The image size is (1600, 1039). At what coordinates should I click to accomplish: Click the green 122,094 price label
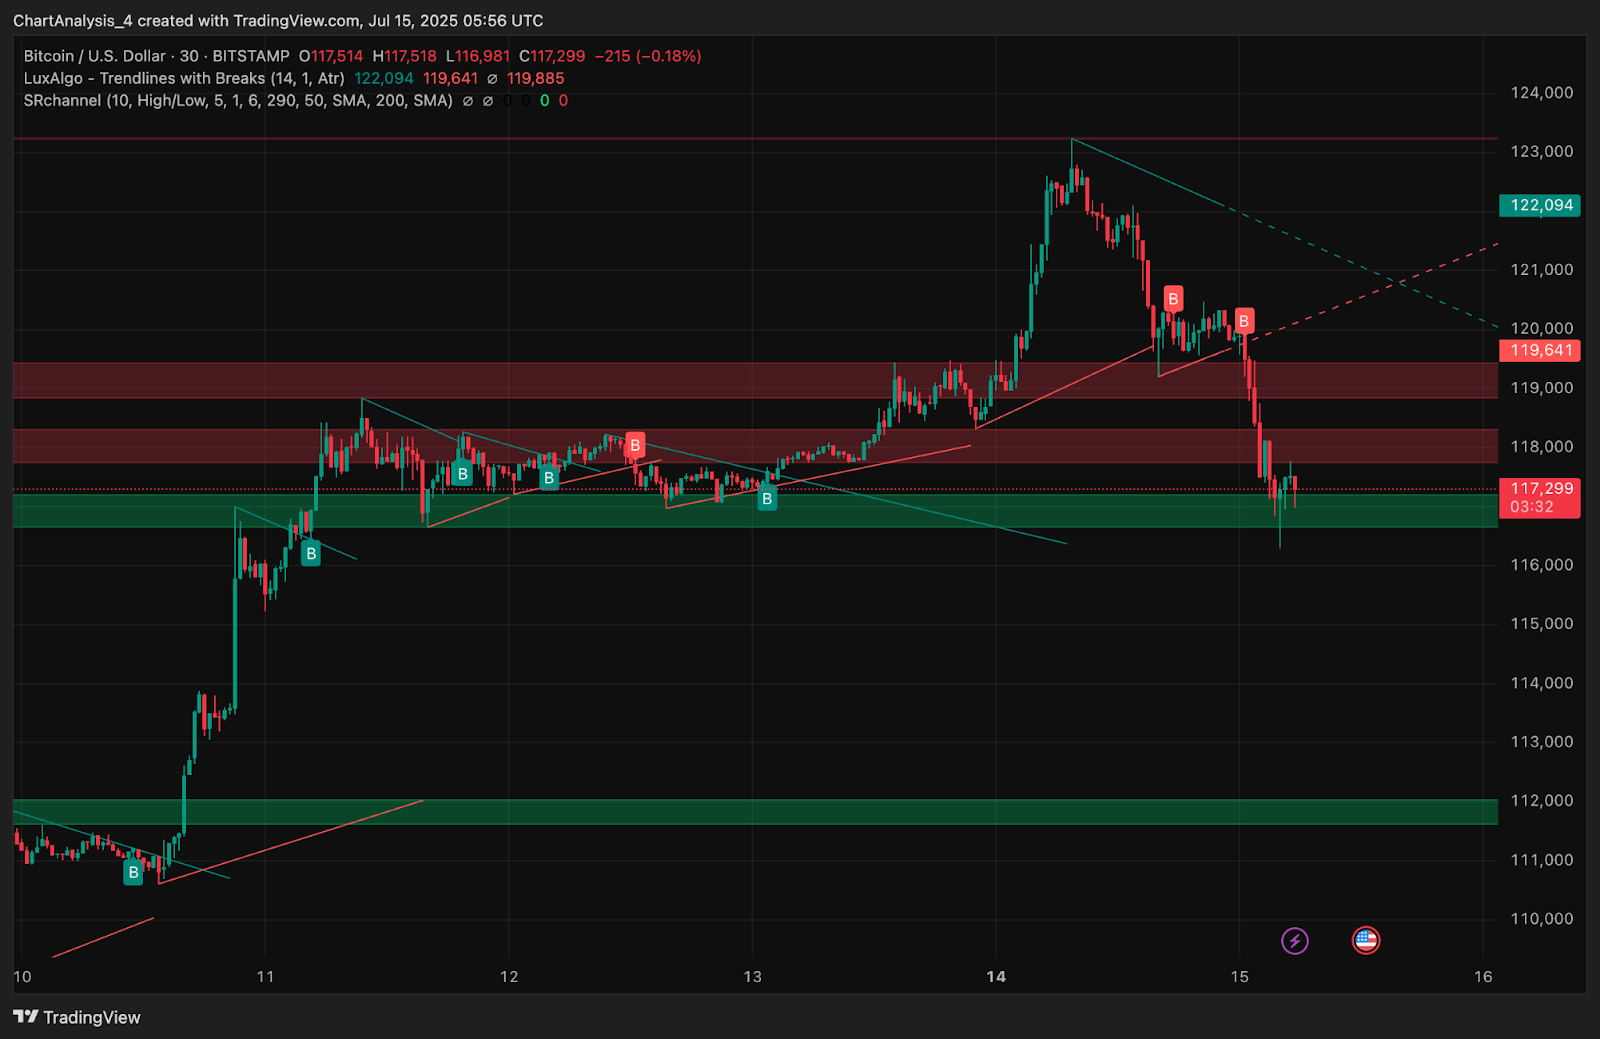(x=1540, y=205)
